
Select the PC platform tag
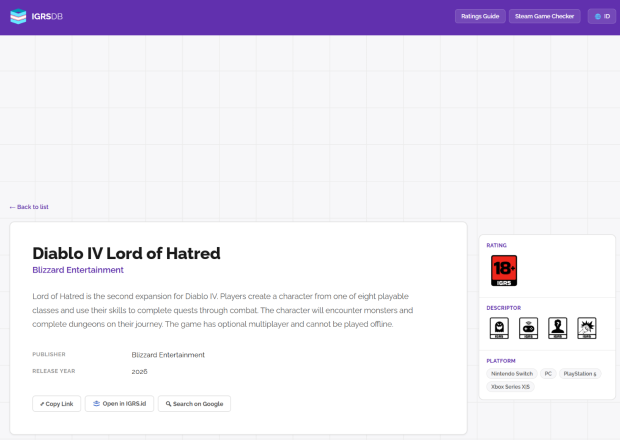pyautogui.click(x=548, y=374)
